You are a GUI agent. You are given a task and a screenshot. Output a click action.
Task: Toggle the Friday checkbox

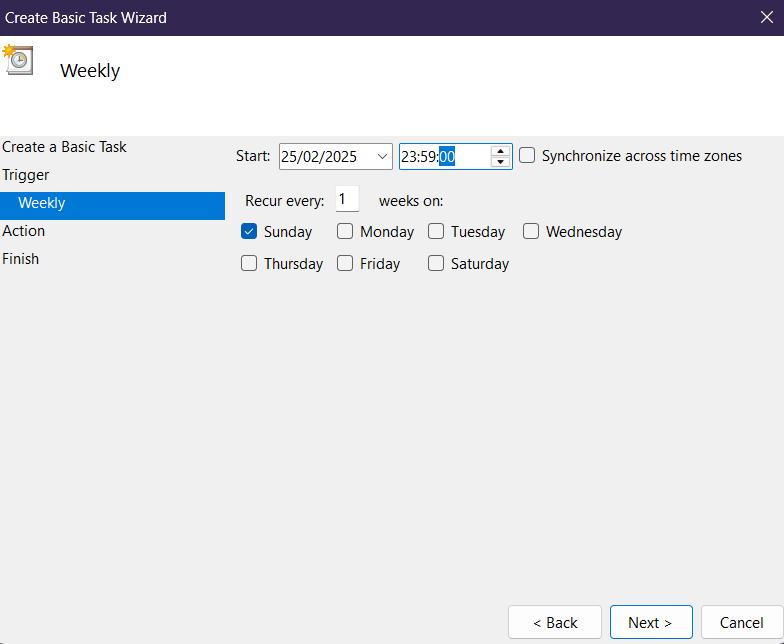(345, 264)
